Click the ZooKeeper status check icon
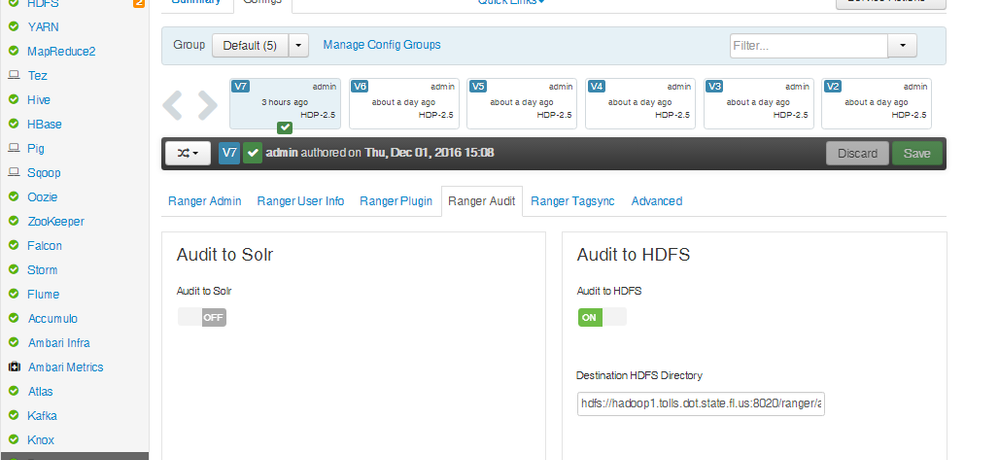 [13, 221]
